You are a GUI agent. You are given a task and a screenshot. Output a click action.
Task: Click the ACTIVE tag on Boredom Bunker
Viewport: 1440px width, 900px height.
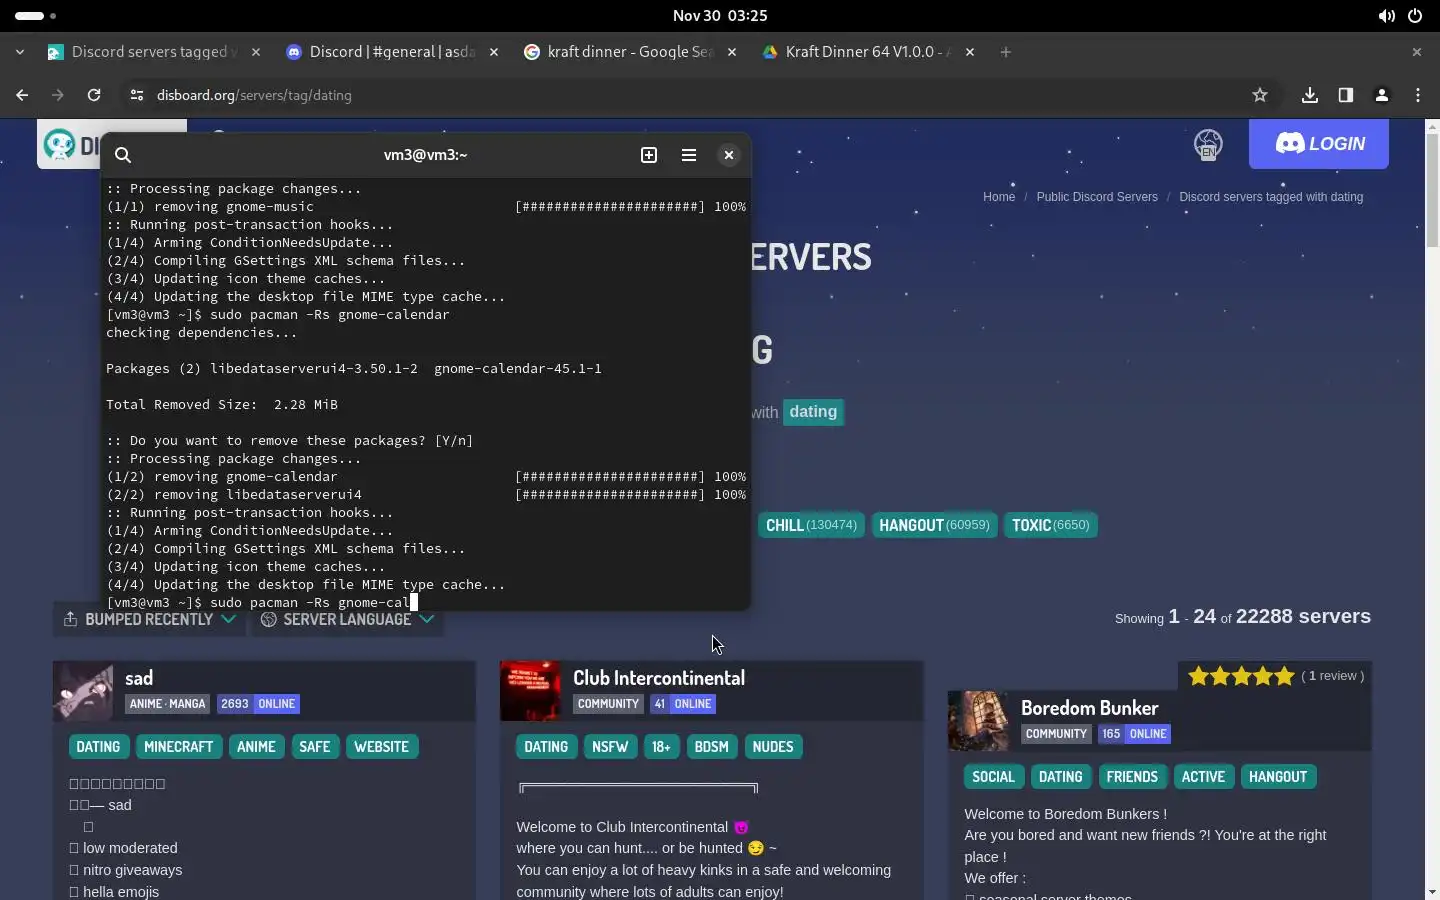pos(1203,777)
